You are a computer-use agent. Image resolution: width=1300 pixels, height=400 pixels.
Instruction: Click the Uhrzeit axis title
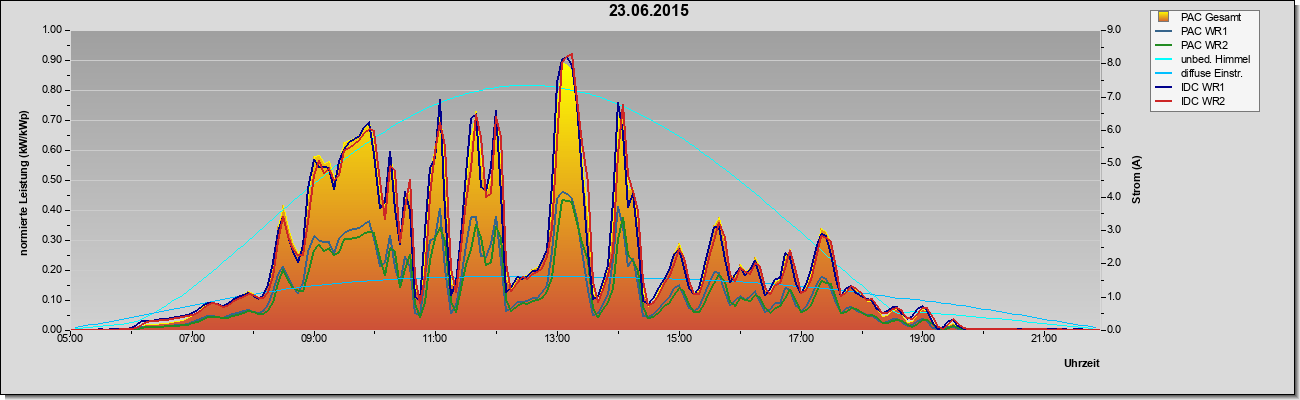click(x=1082, y=364)
